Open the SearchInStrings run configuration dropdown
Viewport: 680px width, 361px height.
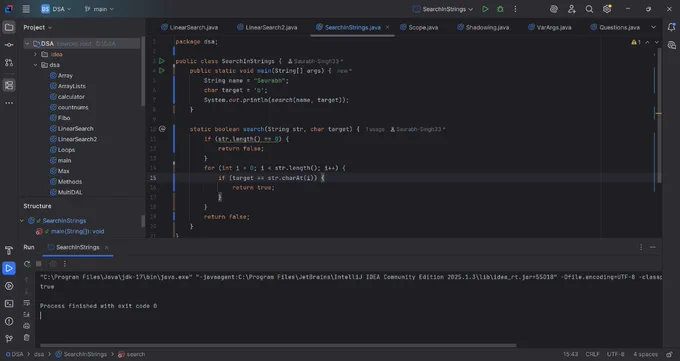(443, 9)
